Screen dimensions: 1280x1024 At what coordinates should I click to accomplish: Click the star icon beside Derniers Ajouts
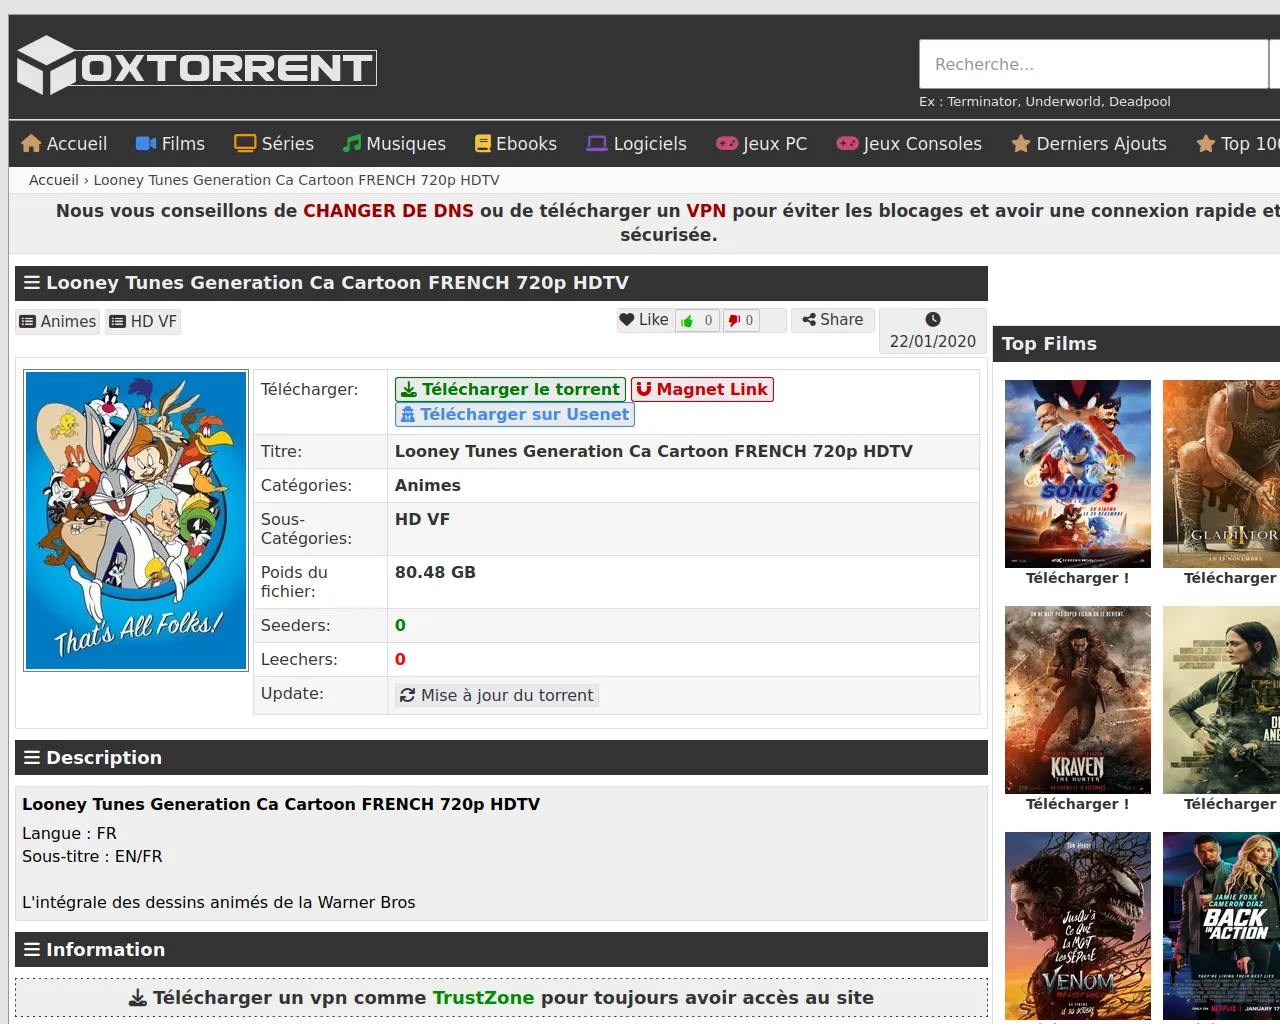1020,144
